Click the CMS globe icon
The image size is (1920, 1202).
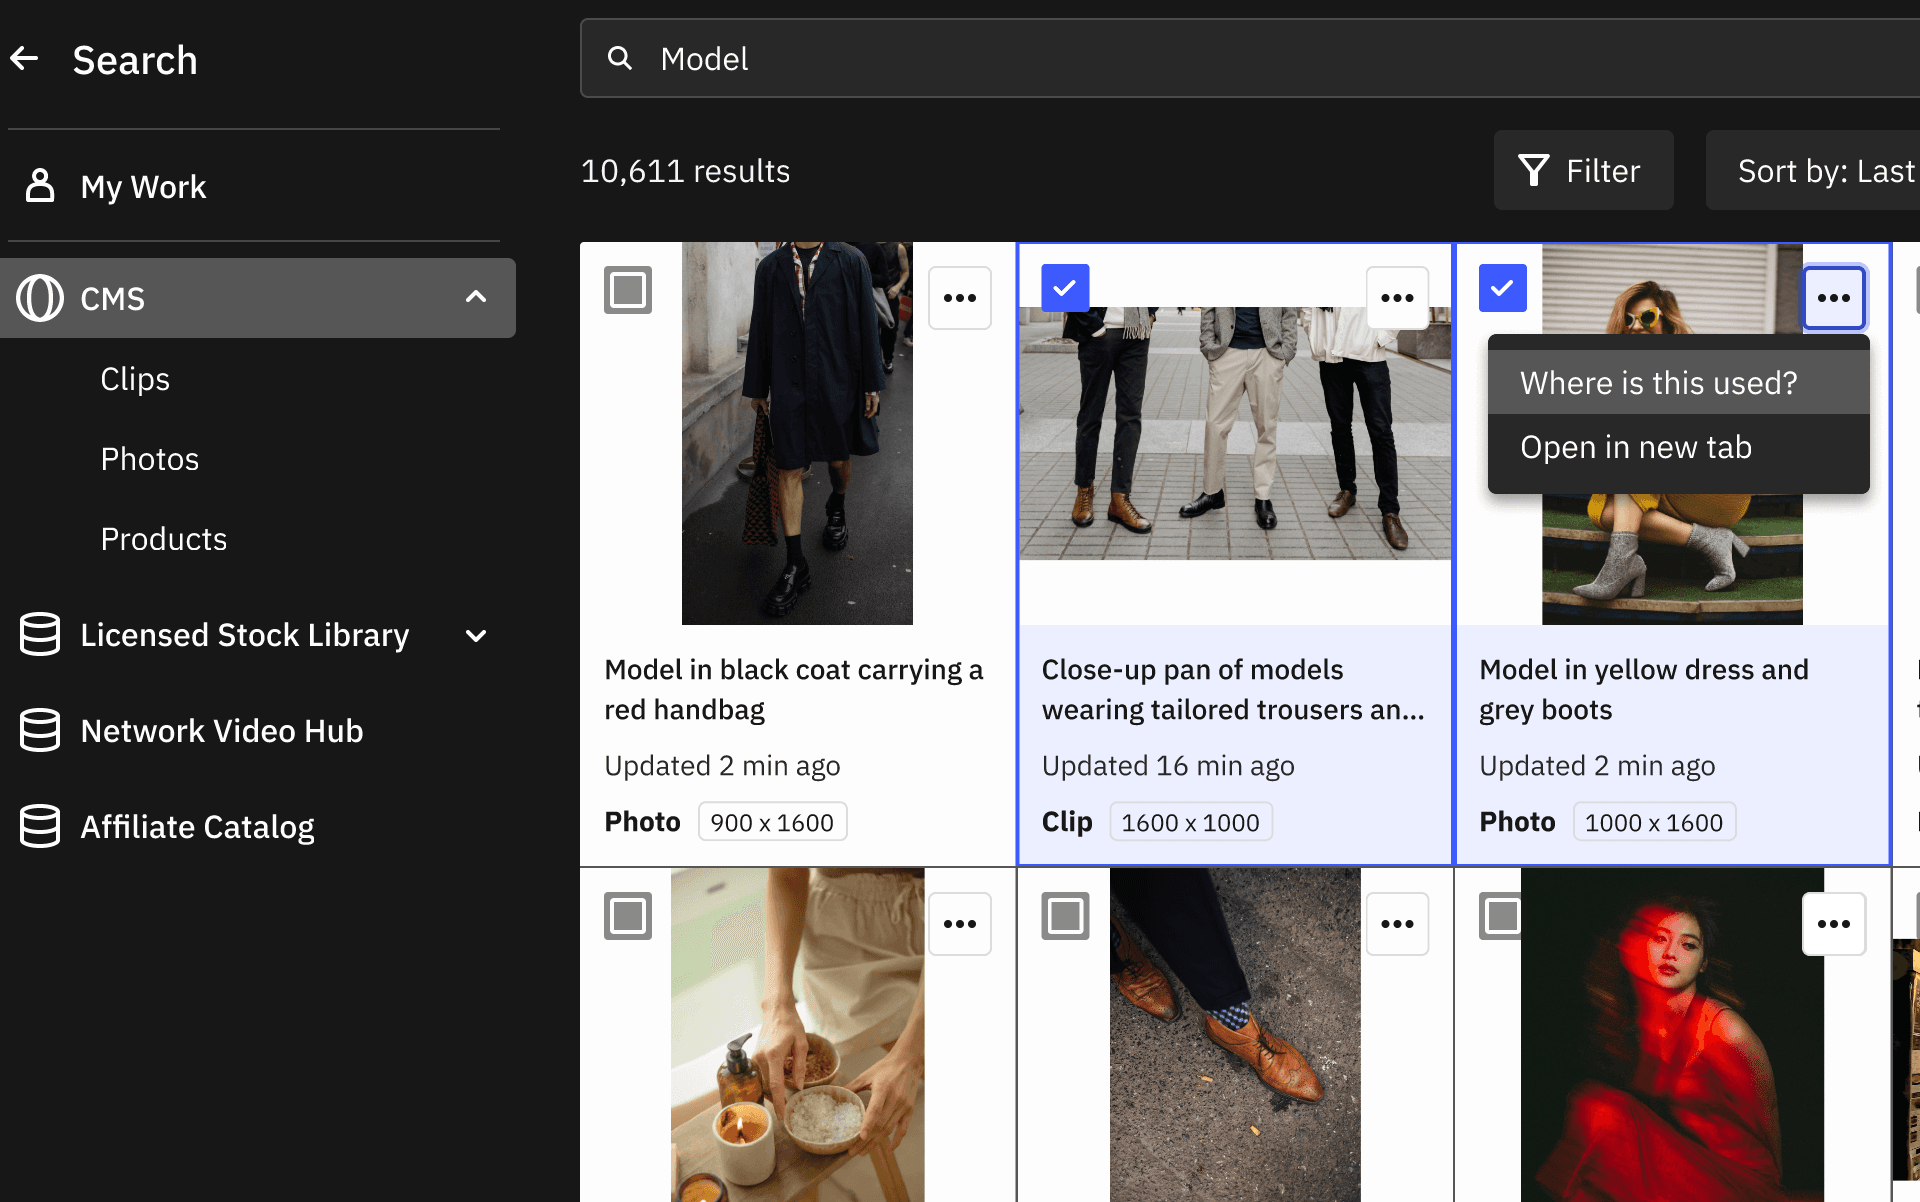(x=40, y=298)
